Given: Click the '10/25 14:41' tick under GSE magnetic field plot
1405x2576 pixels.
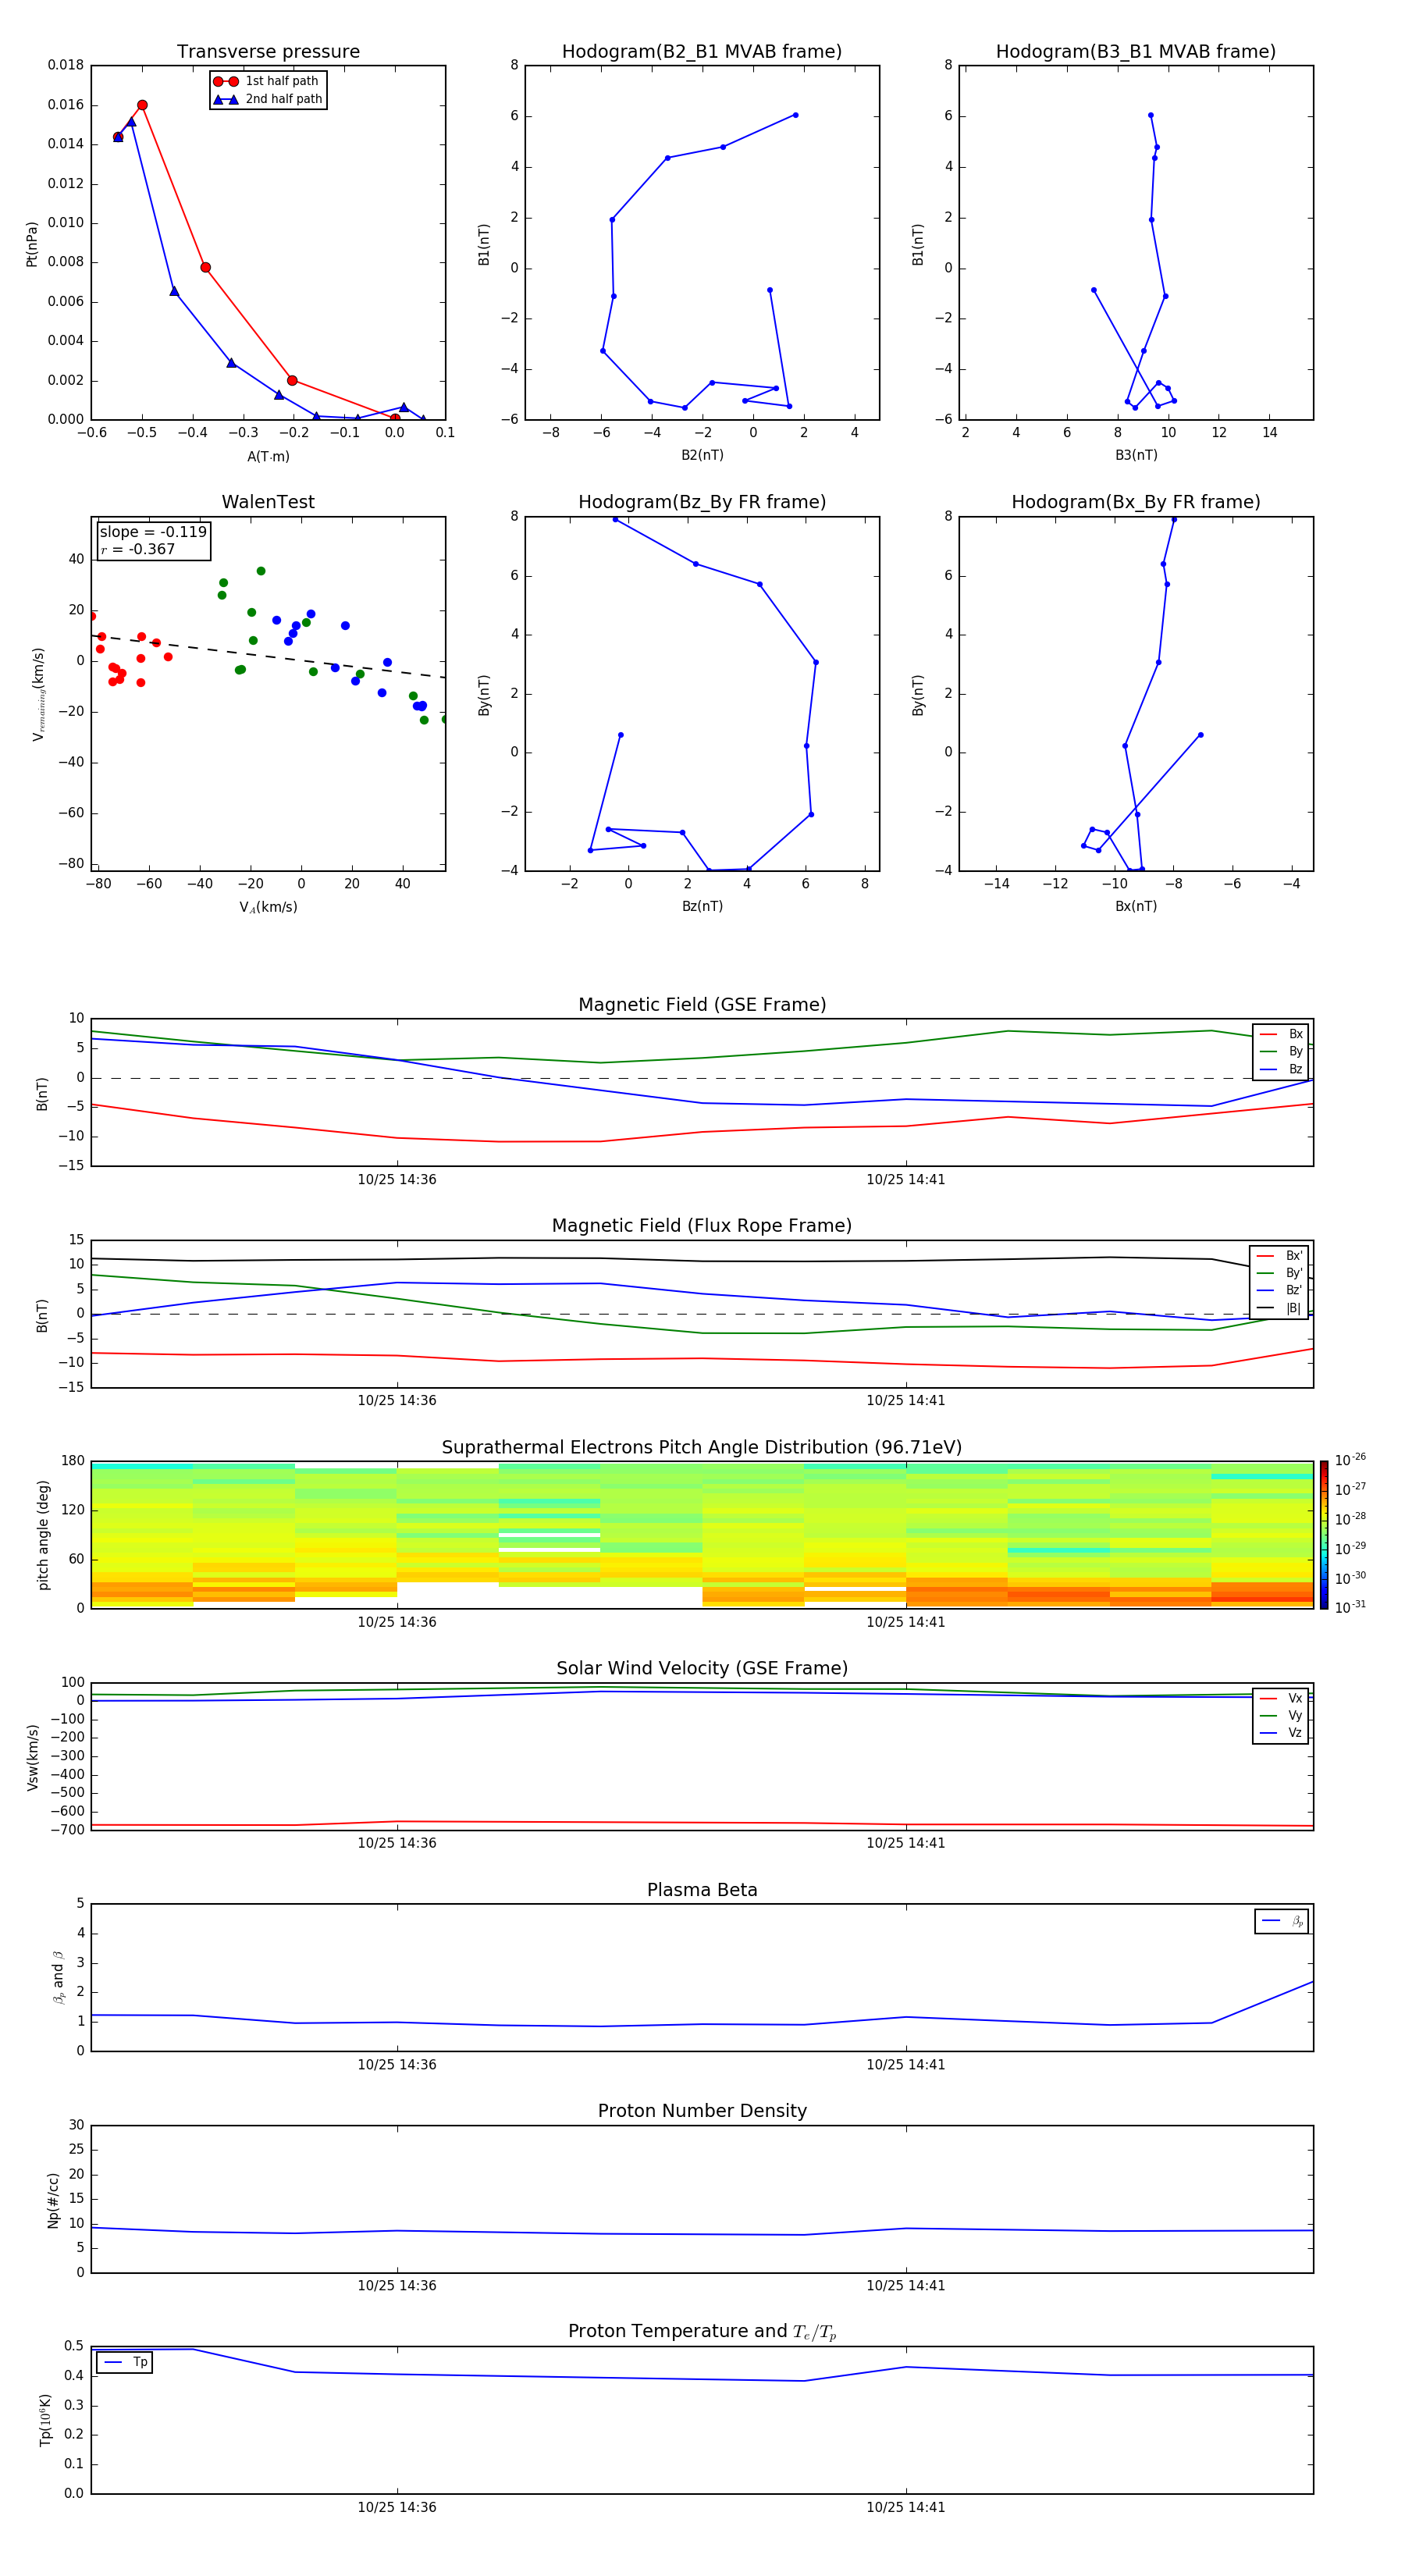Looking at the screenshot, I should coord(906,1180).
